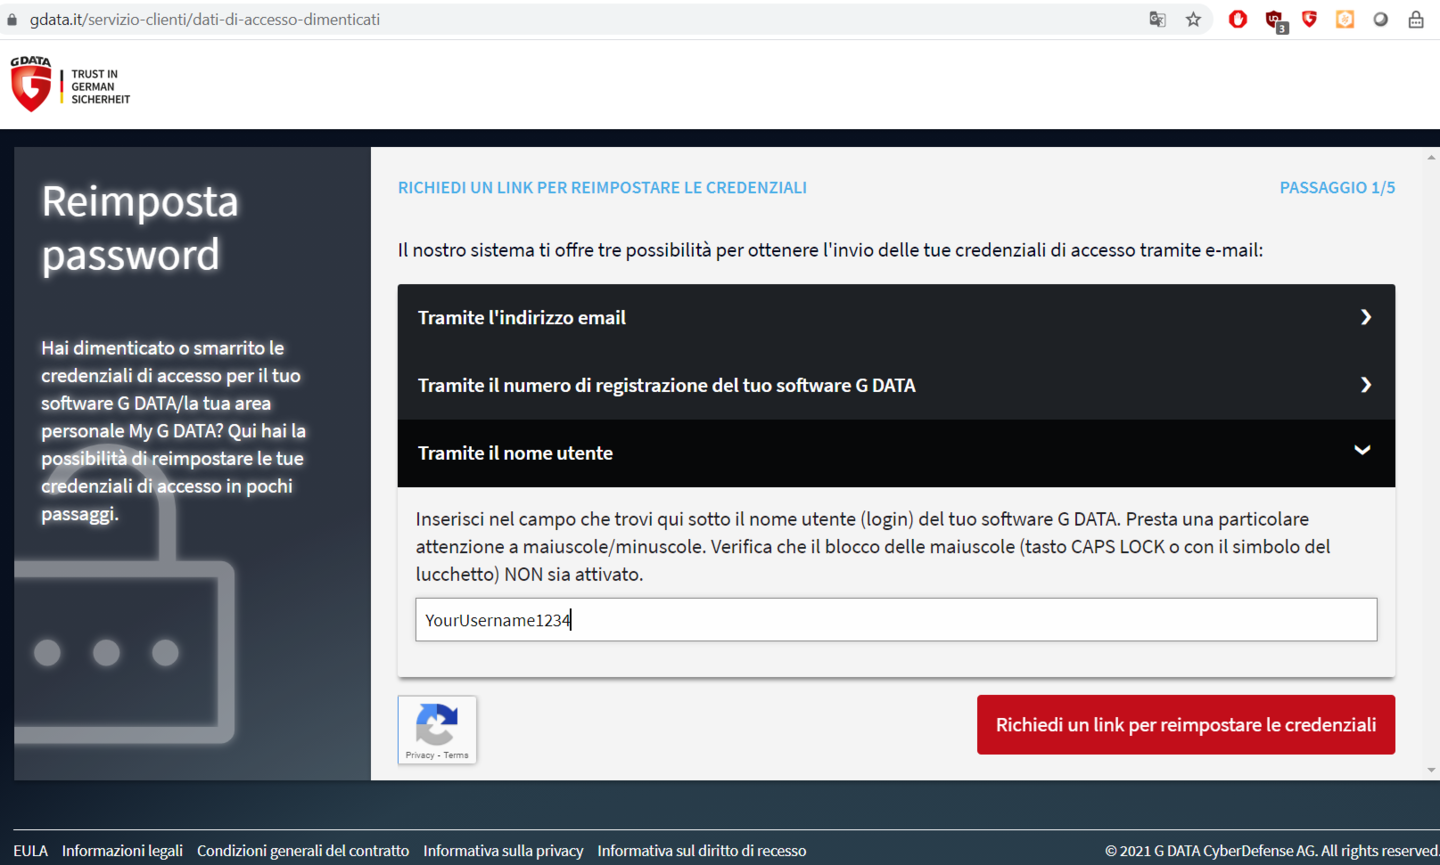Open 'Informativa sulla privacy' footer link
1440x865 pixels.
(x=503, y=851)
